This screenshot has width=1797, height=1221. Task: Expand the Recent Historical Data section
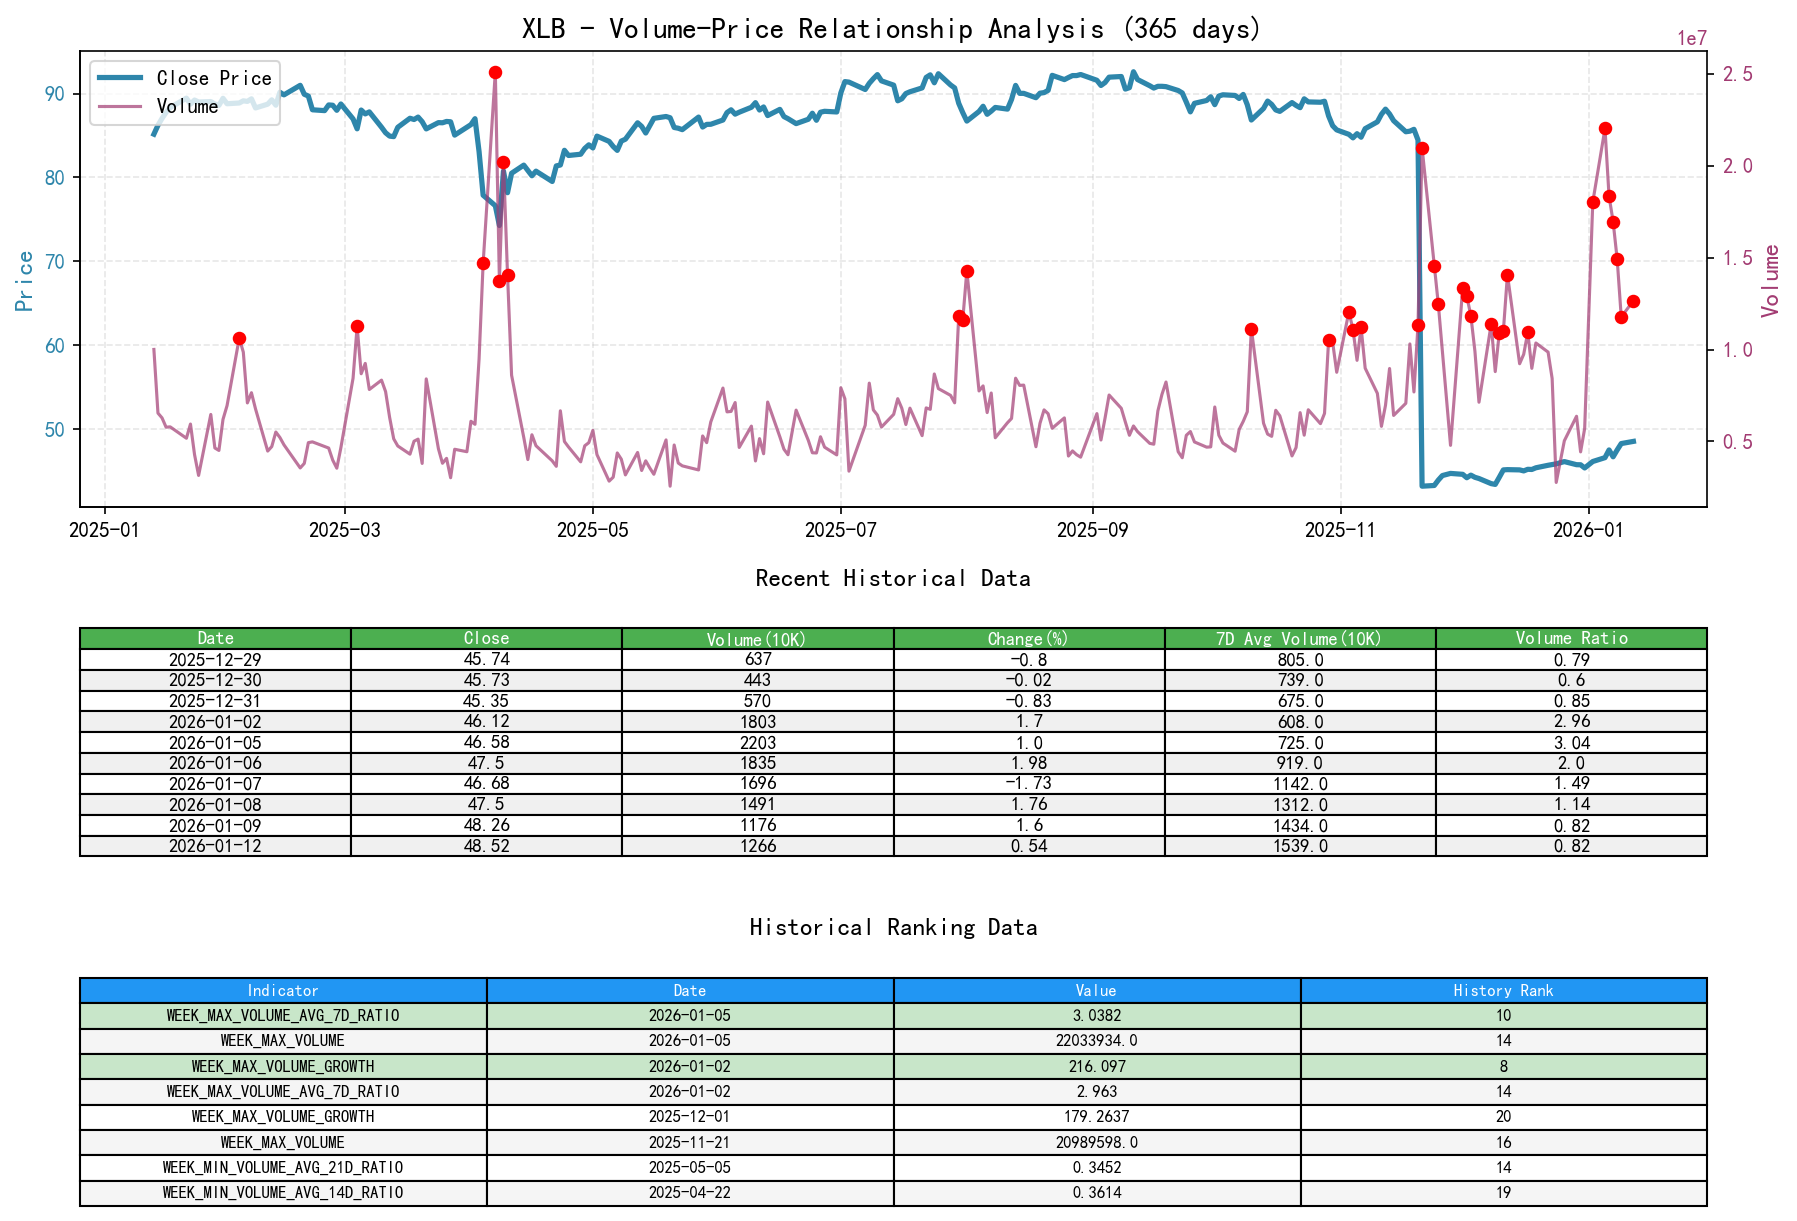point(893,578)
